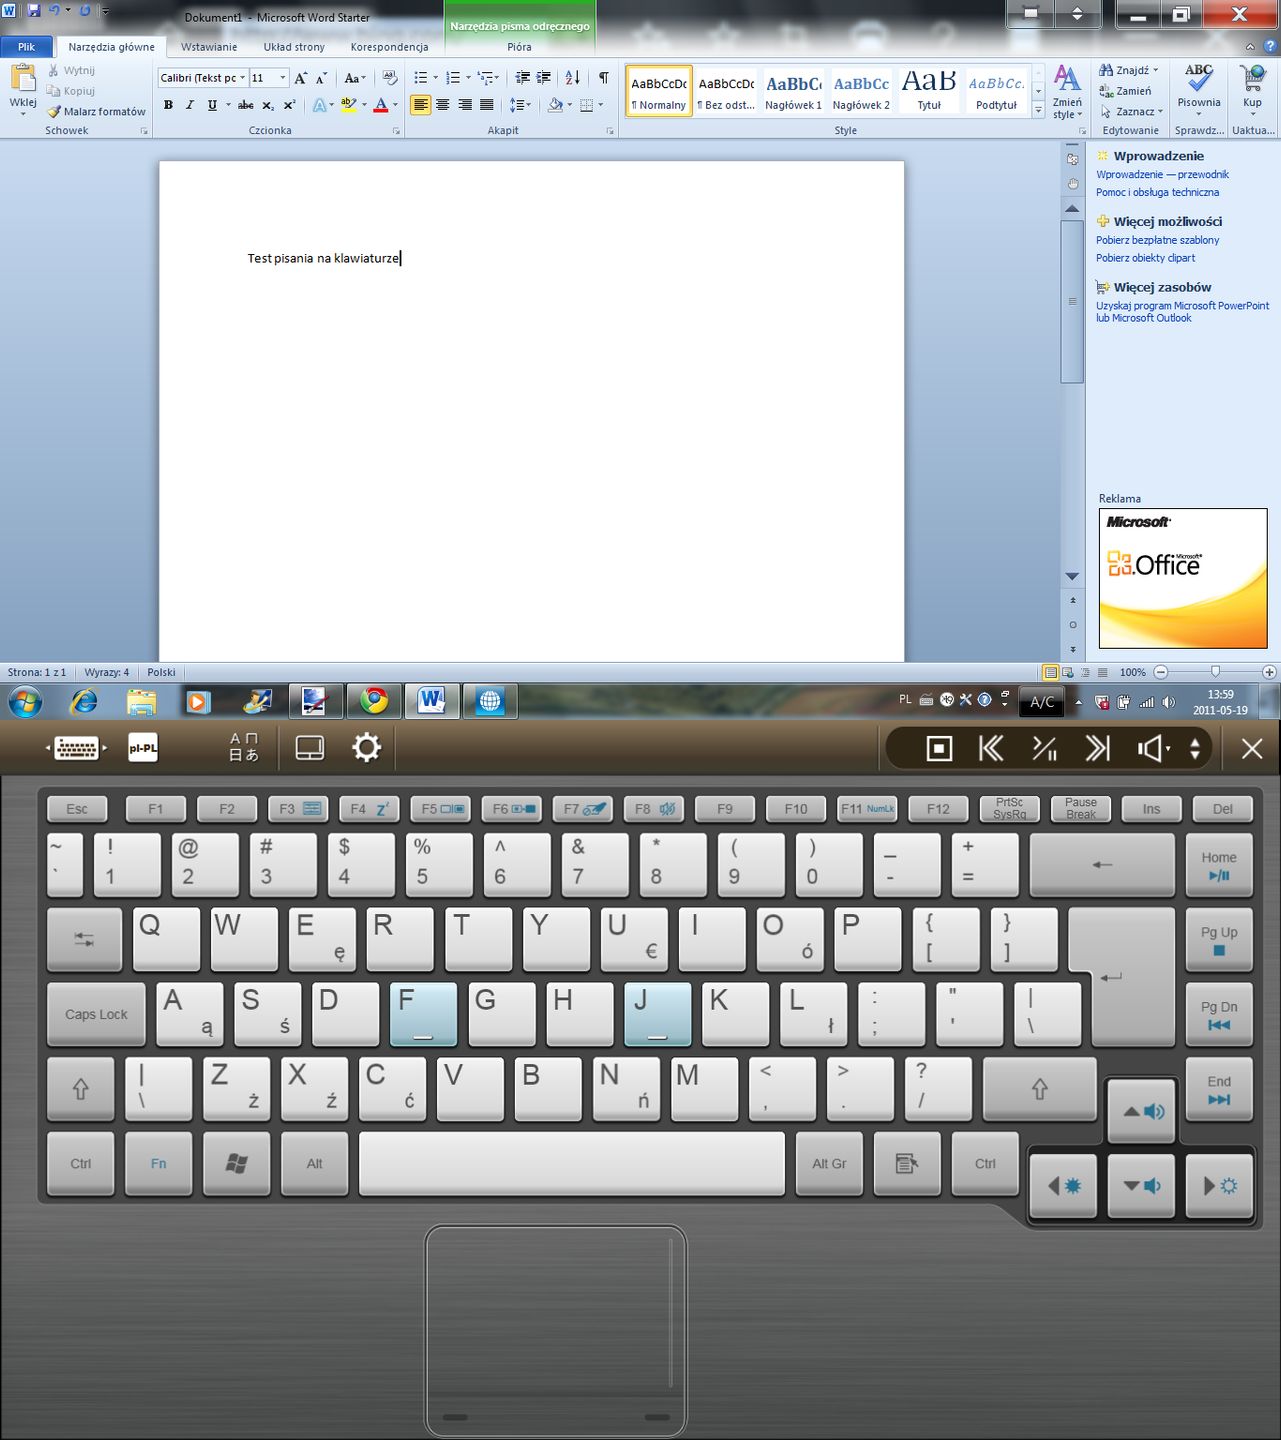Open the font size dropdown
Image resolution: width=1281 pixels, height=1440 pixels.
(283, 78)
